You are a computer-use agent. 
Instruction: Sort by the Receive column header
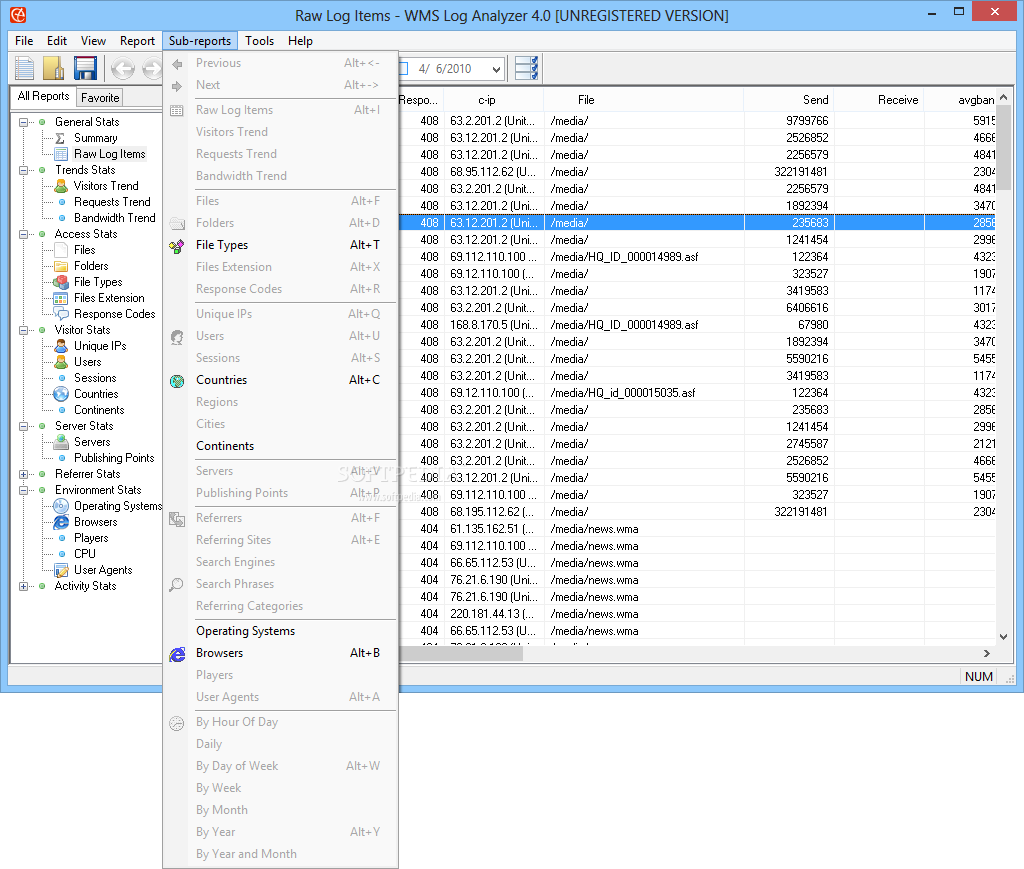pos(879,100)
